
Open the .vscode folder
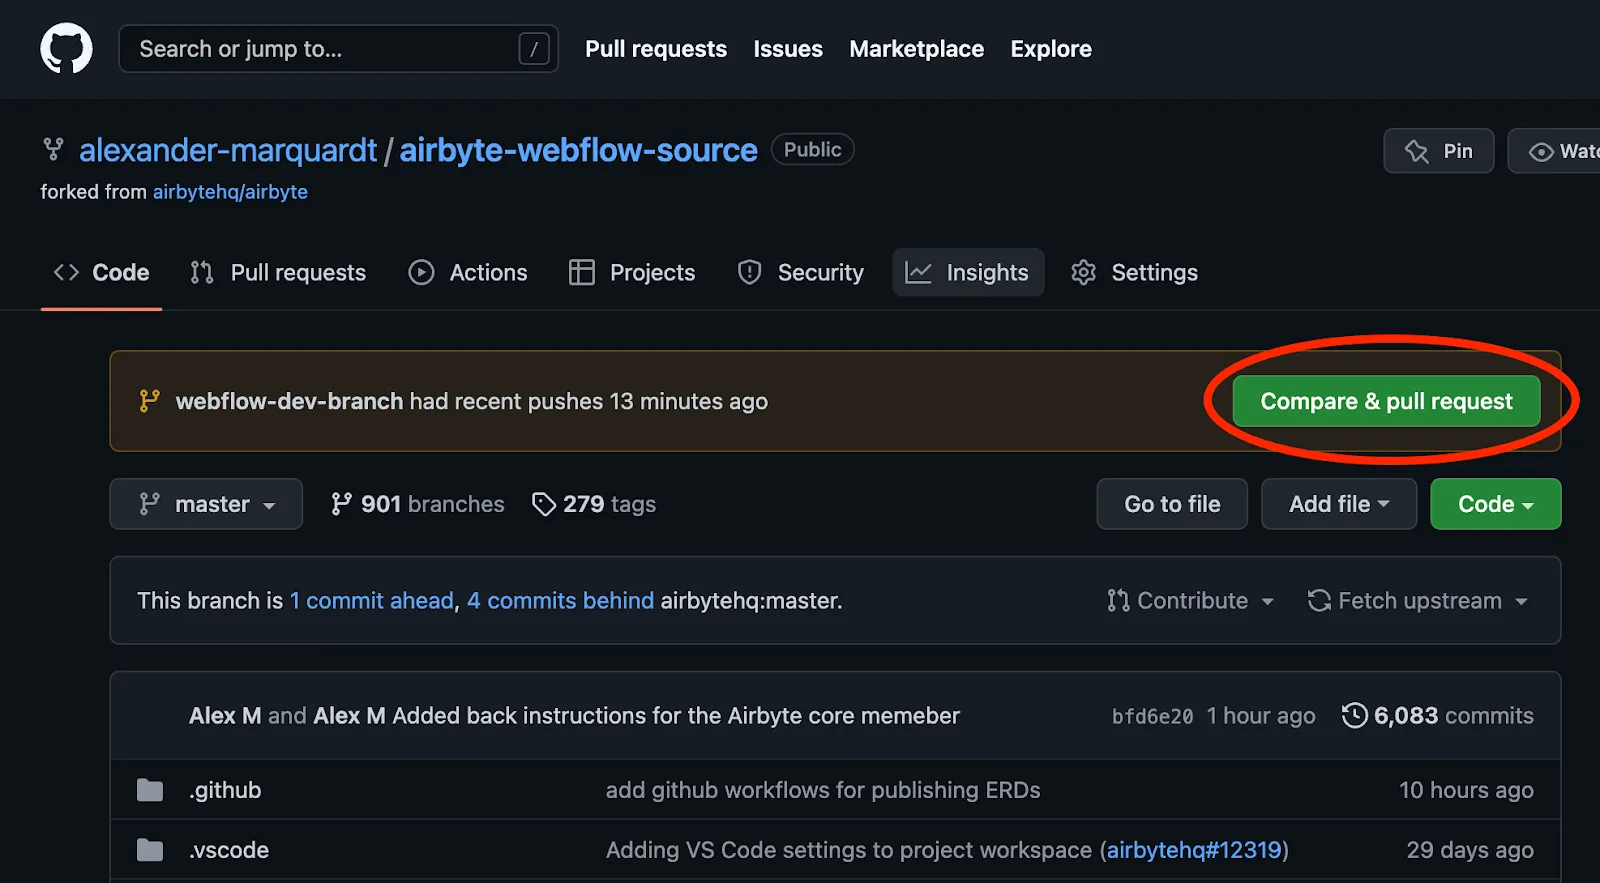(x=229, y=850)
